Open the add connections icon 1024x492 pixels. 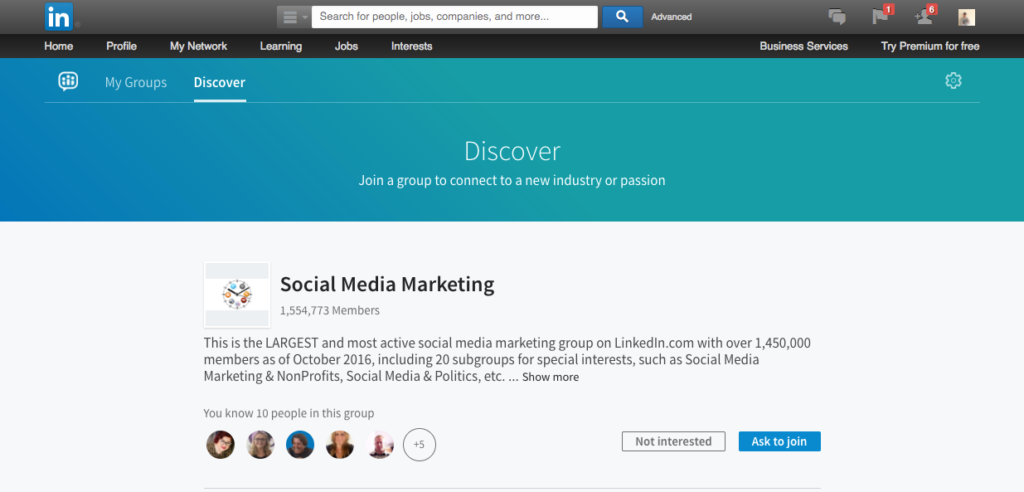click(925, 16)
